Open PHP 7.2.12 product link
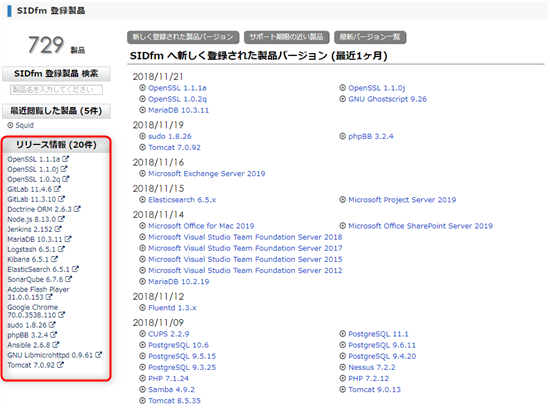 (x=369, y=379)
